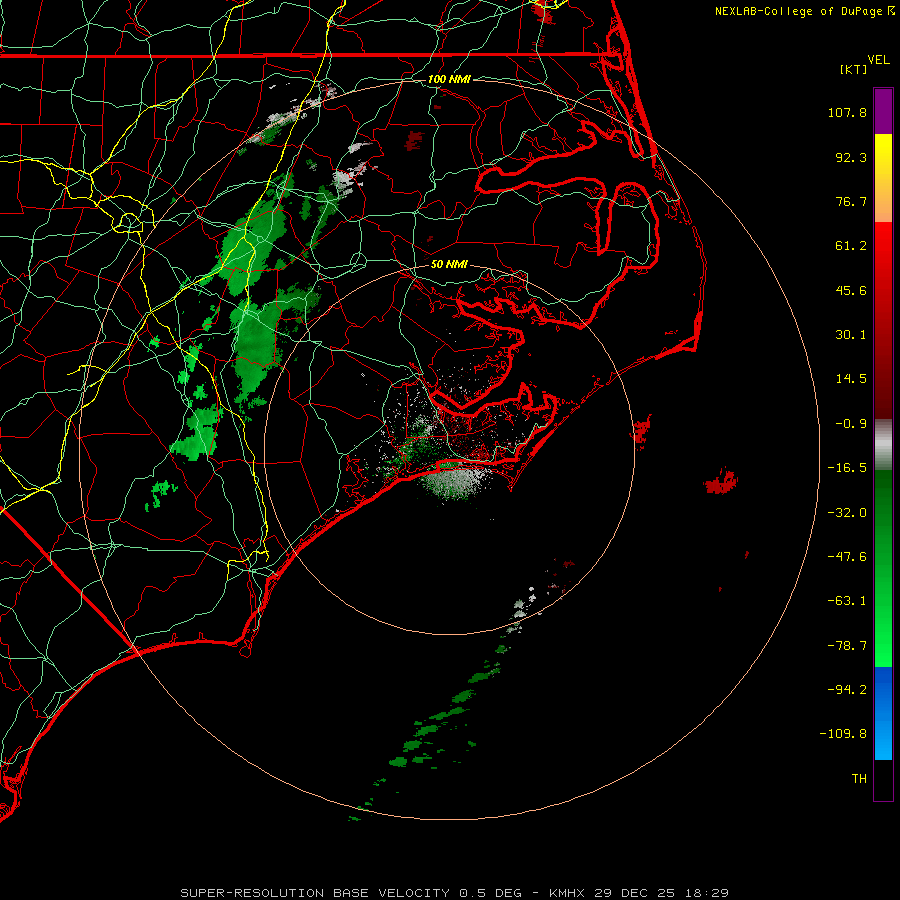This screenshot has width=900, height=900.
Task: Click the 14.5 velocity scale value
Action: coord(851,379)
